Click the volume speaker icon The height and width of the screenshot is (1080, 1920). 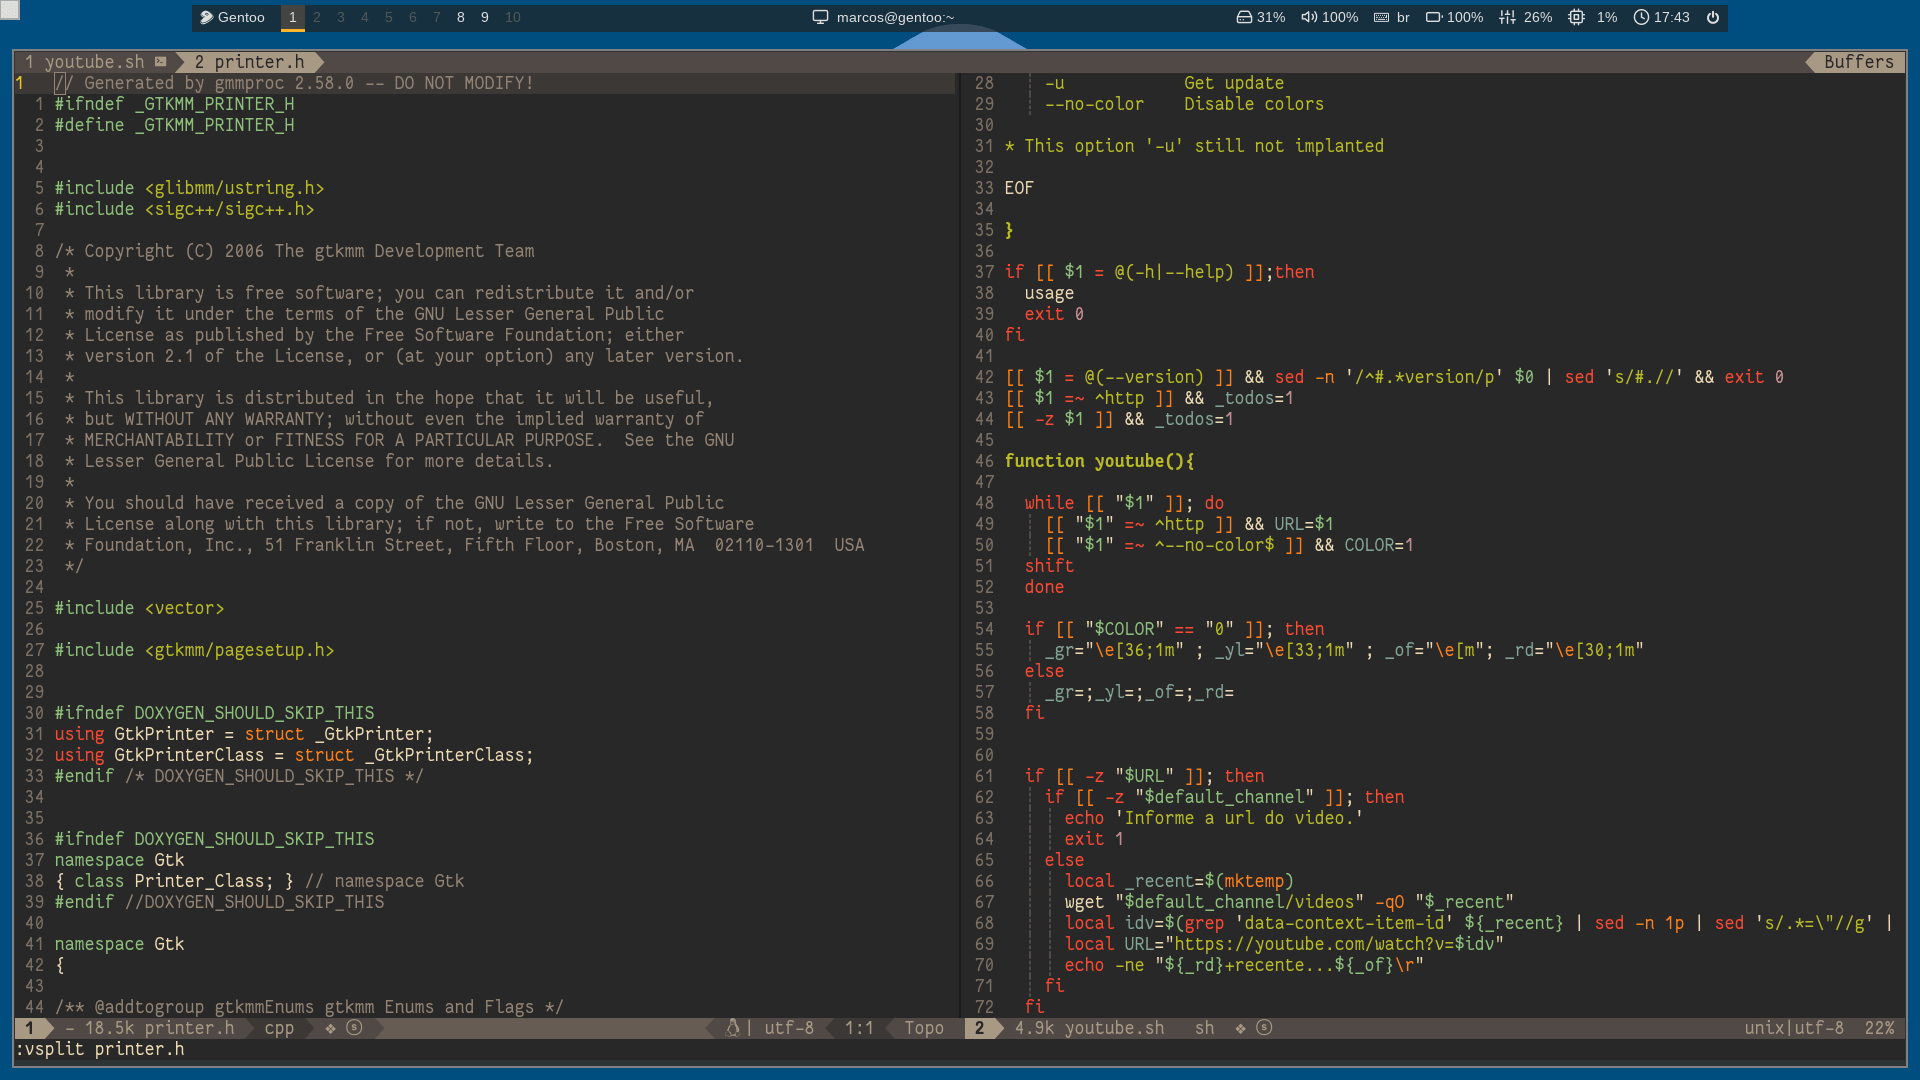pos(1308,17)
